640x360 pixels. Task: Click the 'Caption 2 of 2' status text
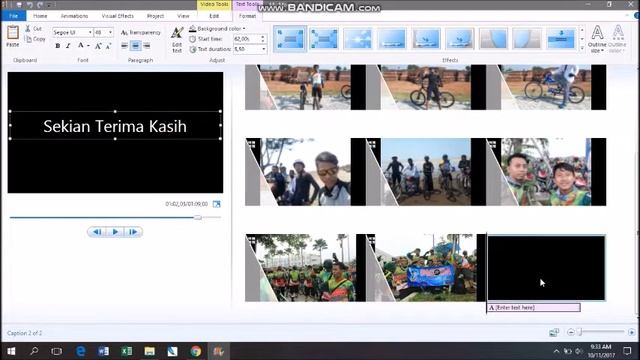pyautogui.click(x=24, y=333)
